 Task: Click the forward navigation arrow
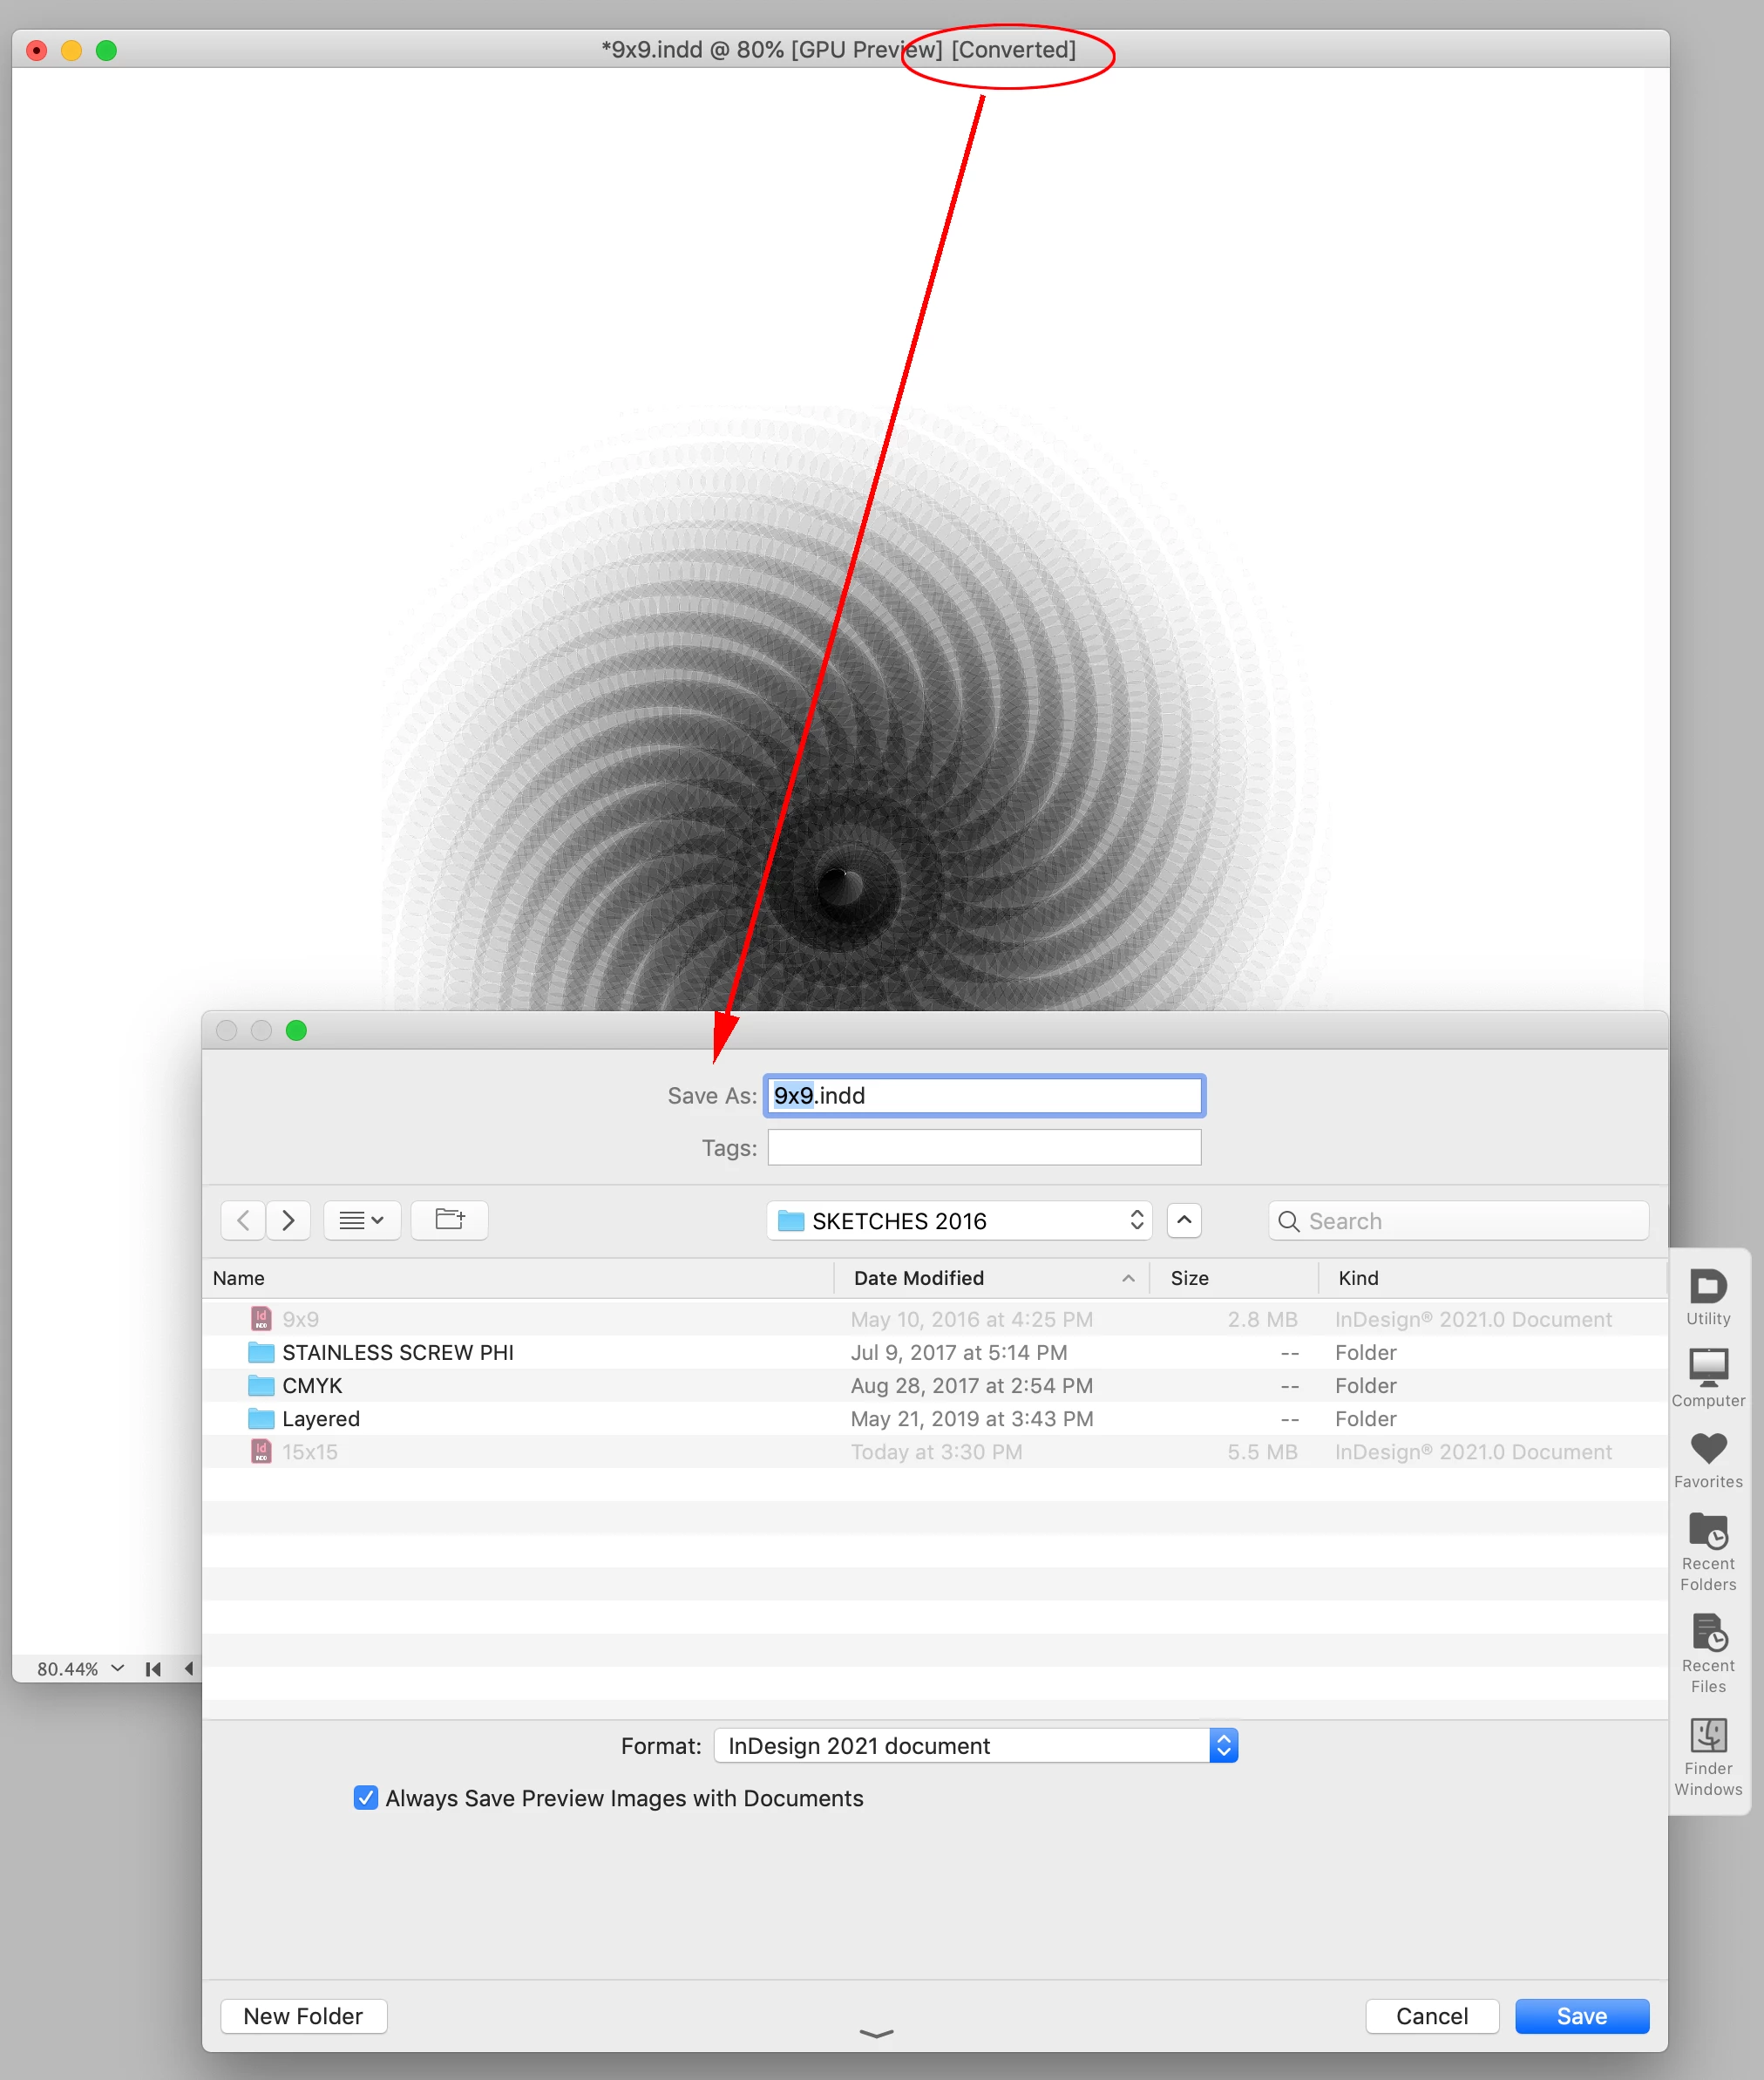(x=288, y=1219)
